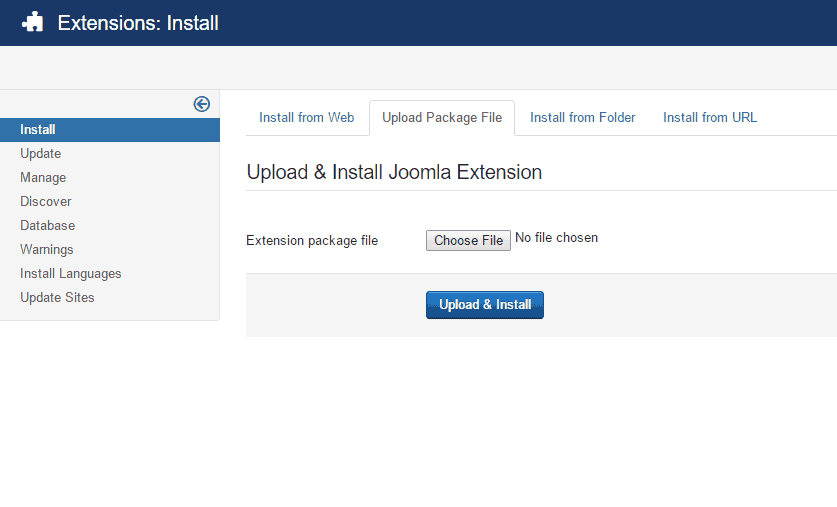Open Install Languages in the sidebar
The image size is (837, 507).
[70, 273]
